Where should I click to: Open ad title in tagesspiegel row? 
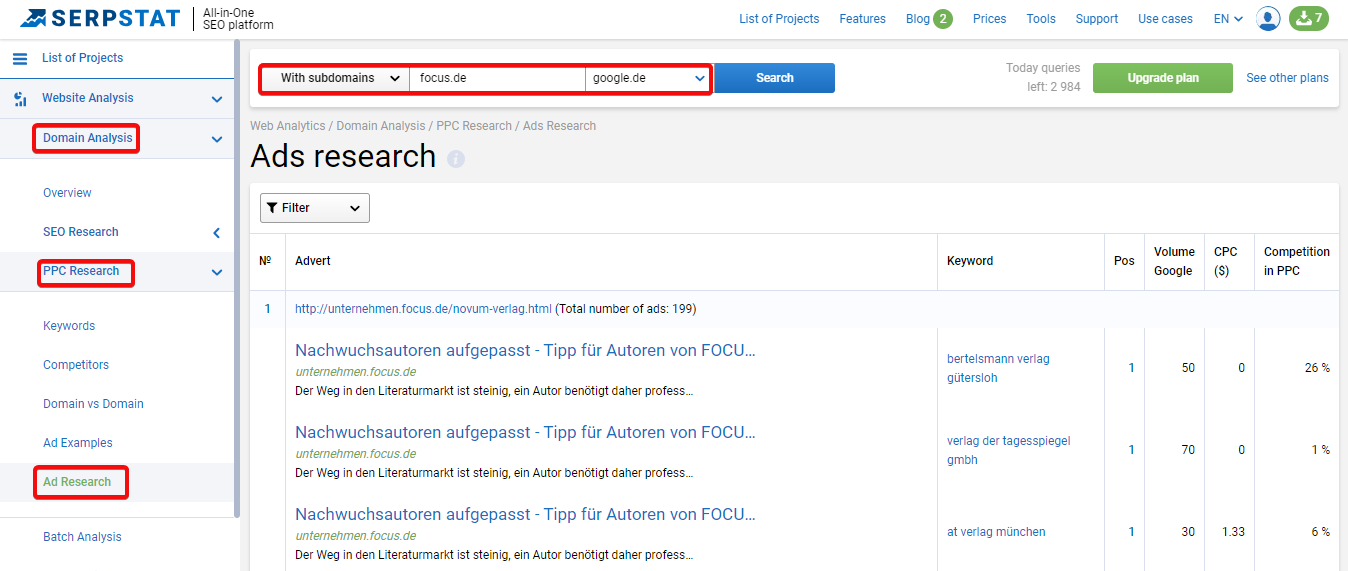click(525, 432)
